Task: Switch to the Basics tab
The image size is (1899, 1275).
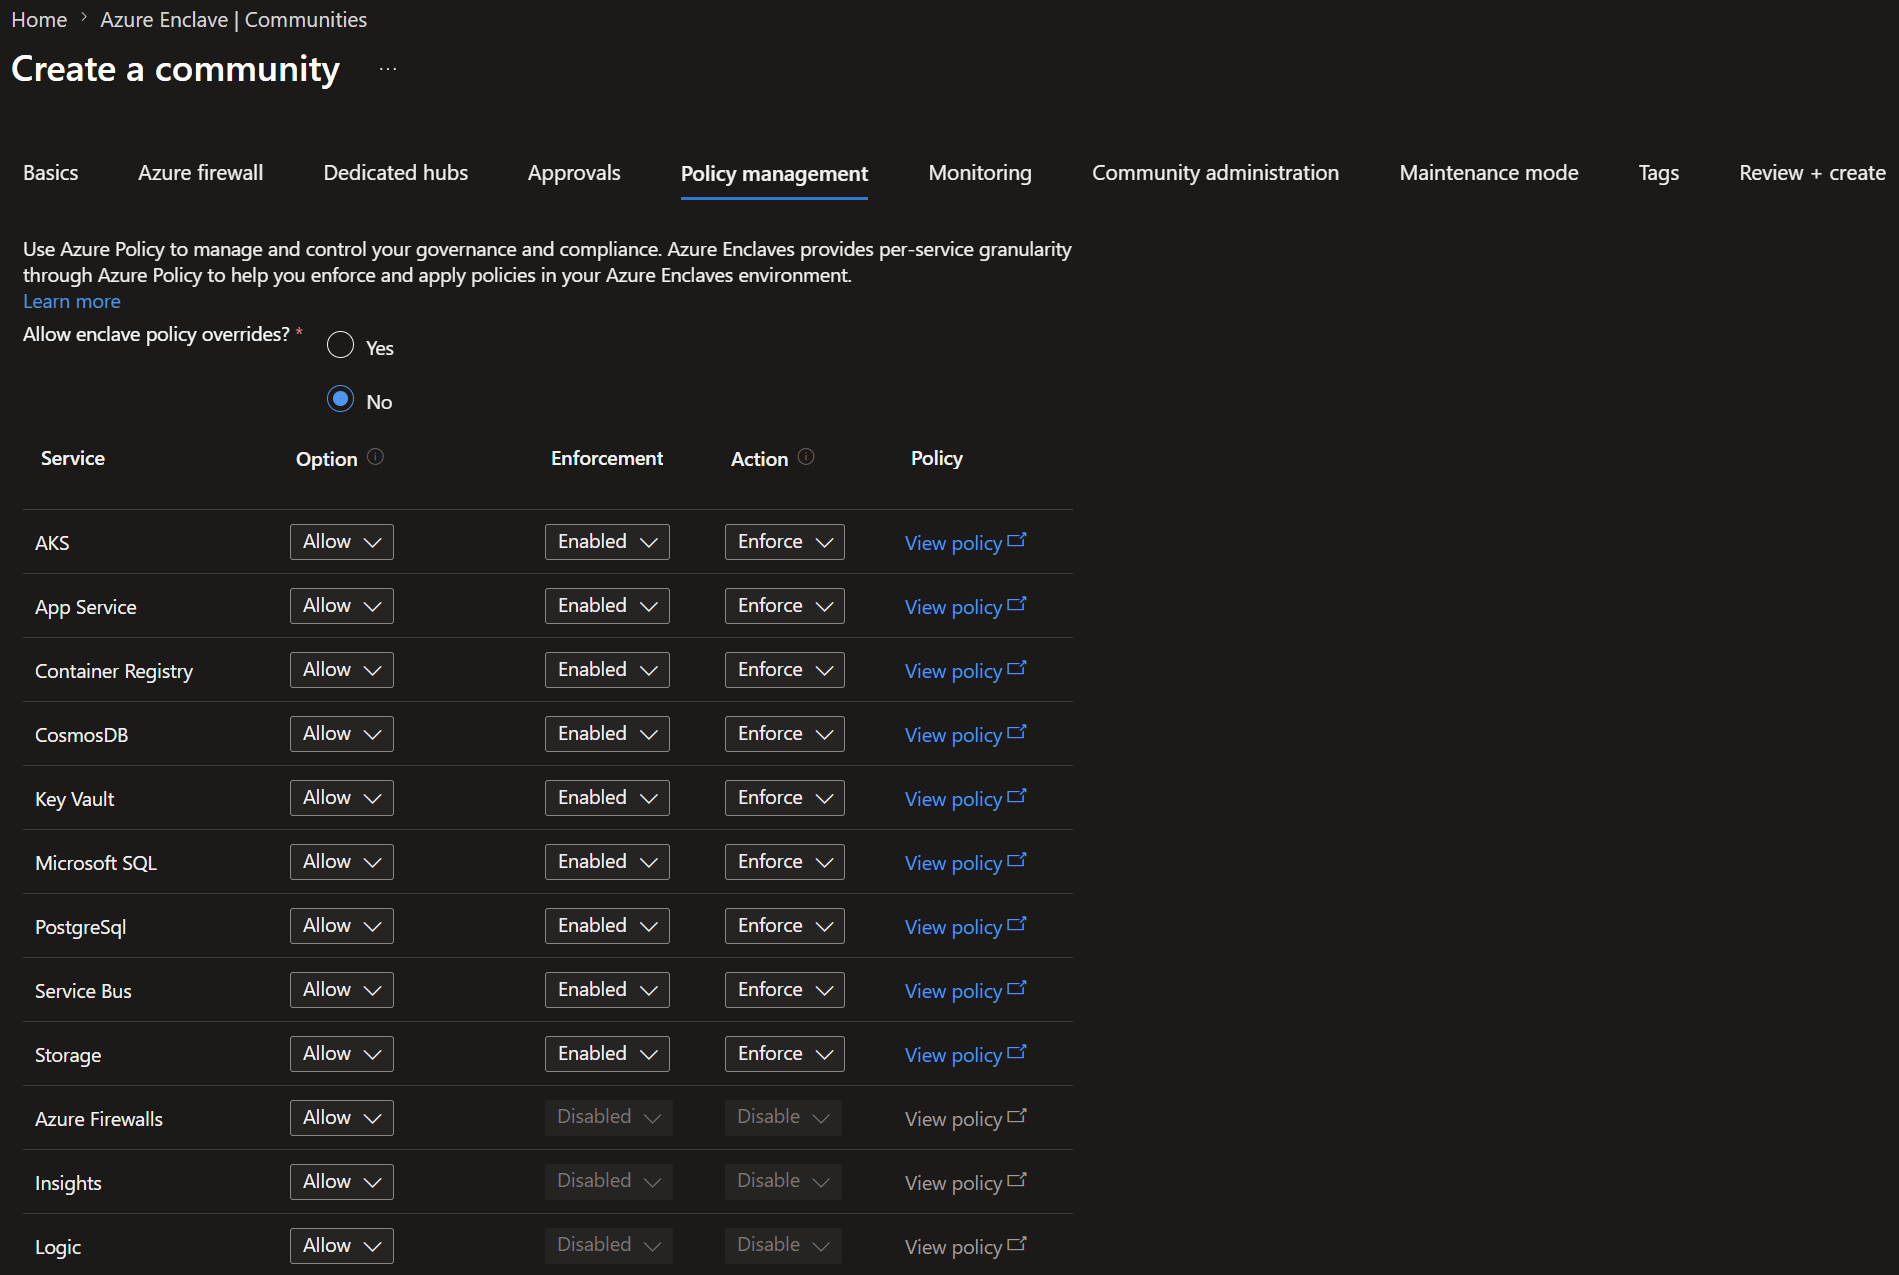Action: click(51, 173)
